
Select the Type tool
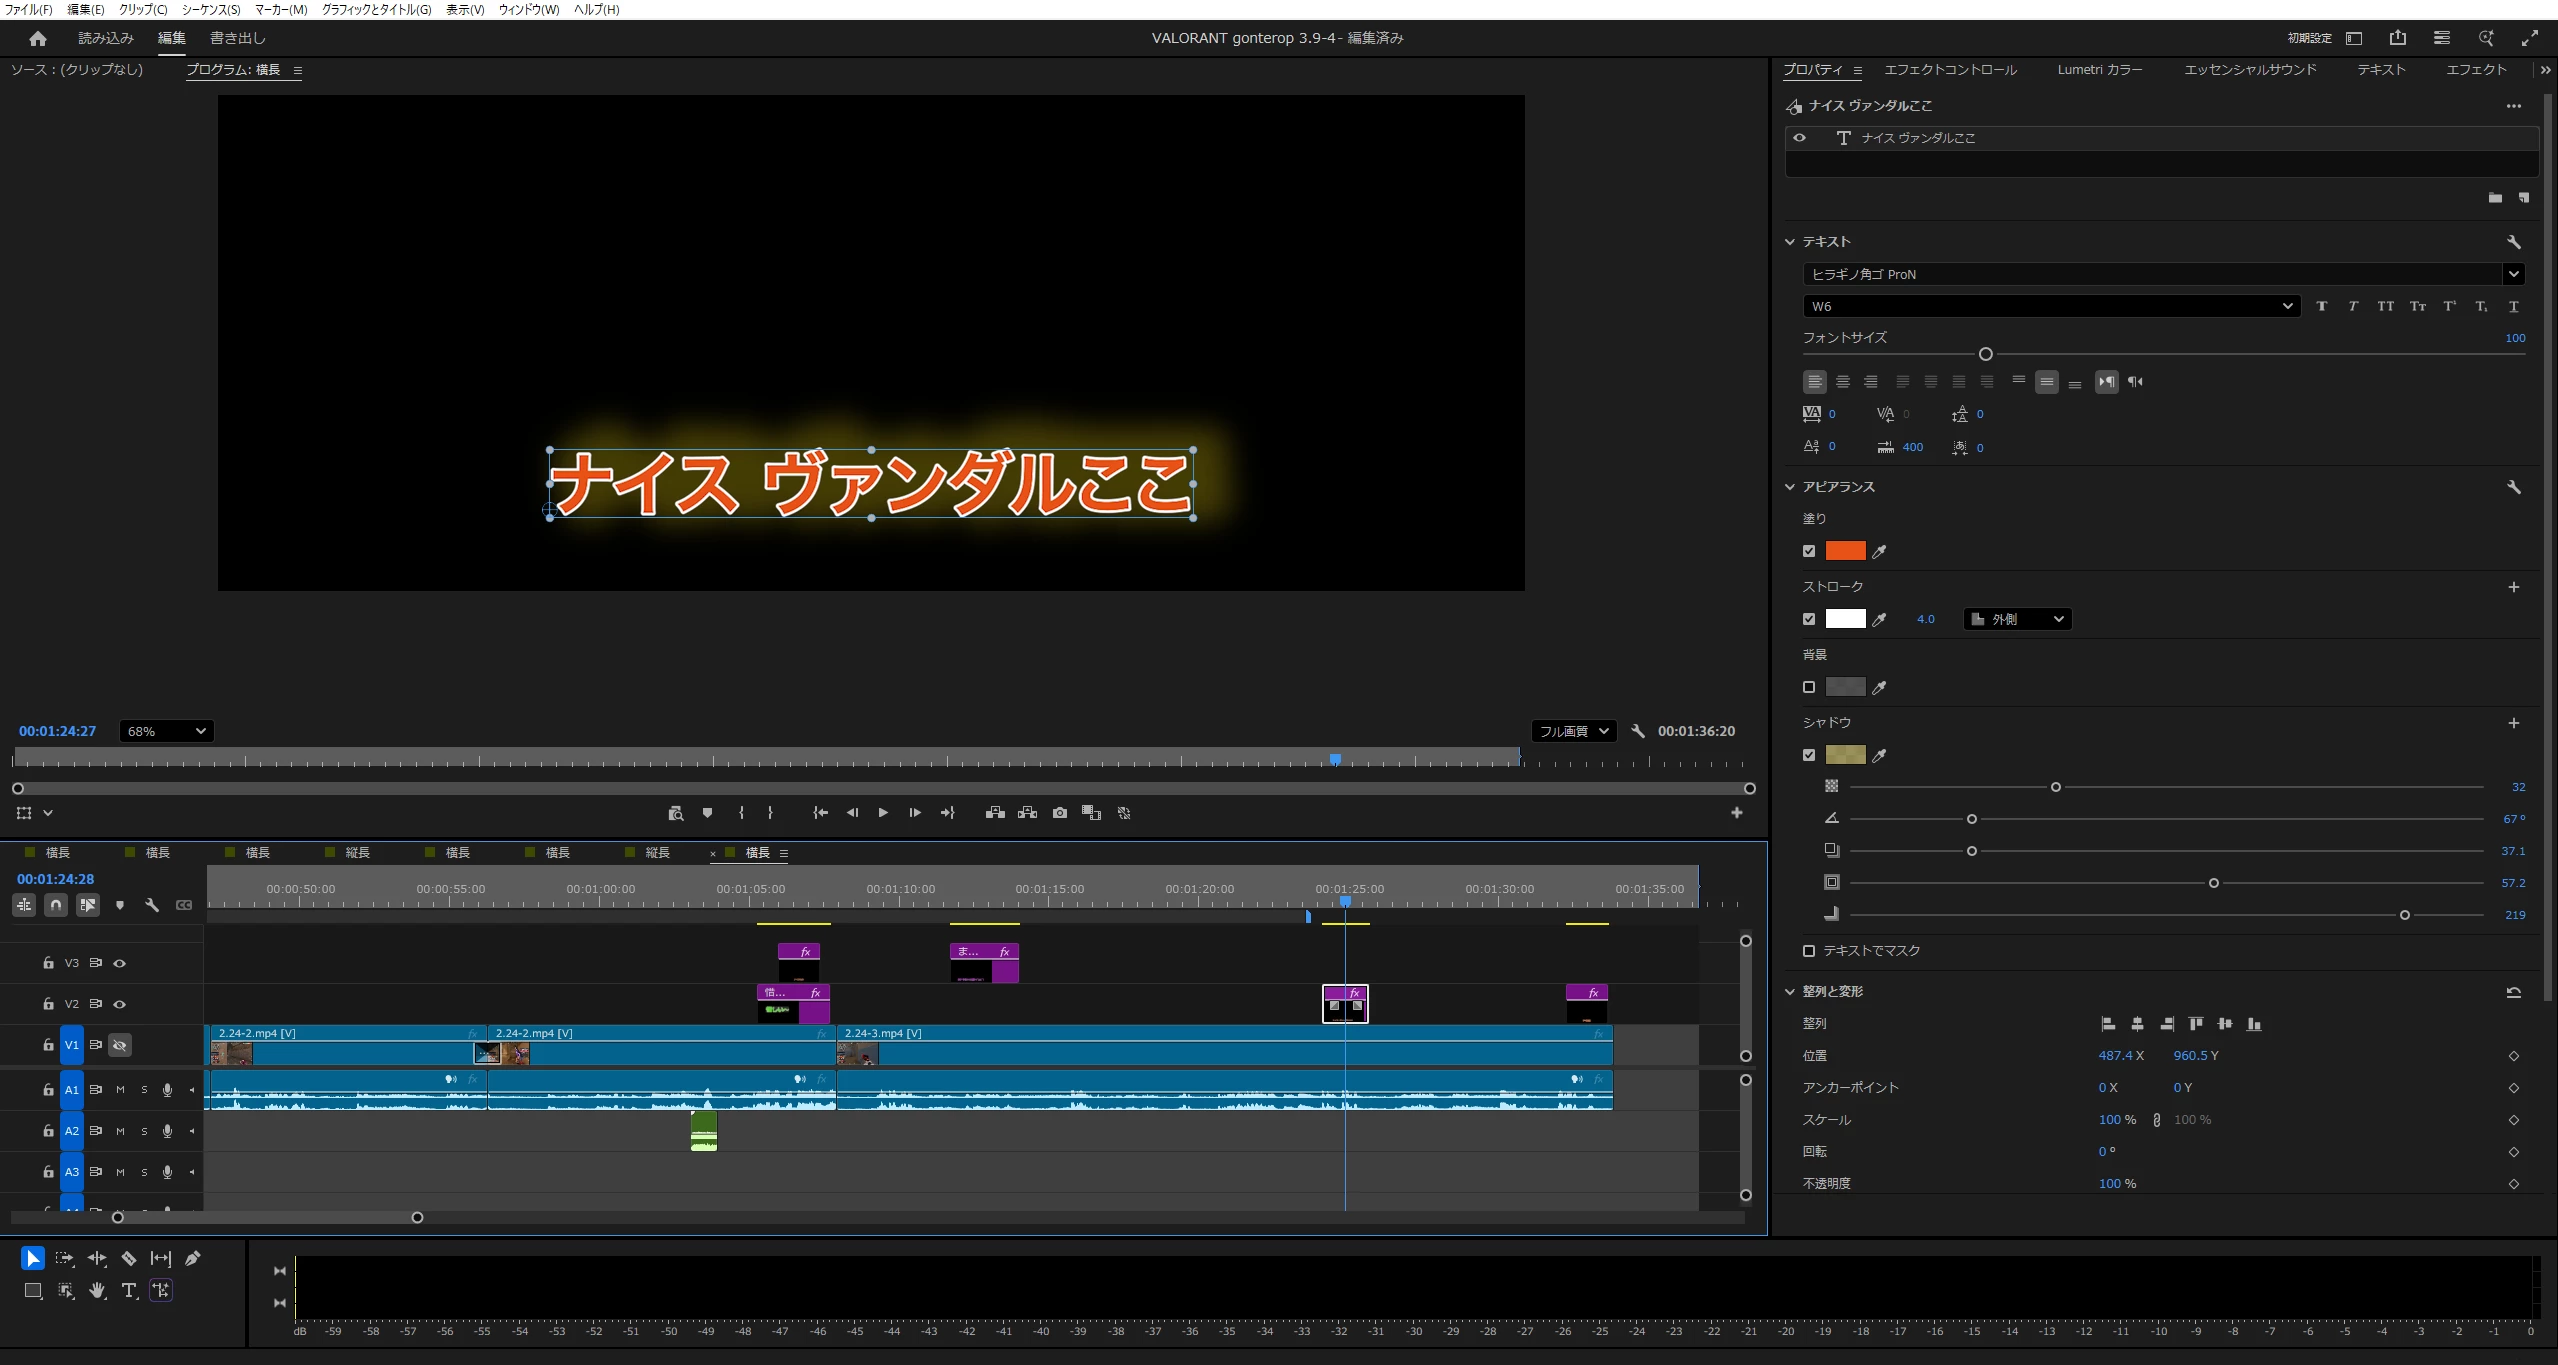[129, 1290]
